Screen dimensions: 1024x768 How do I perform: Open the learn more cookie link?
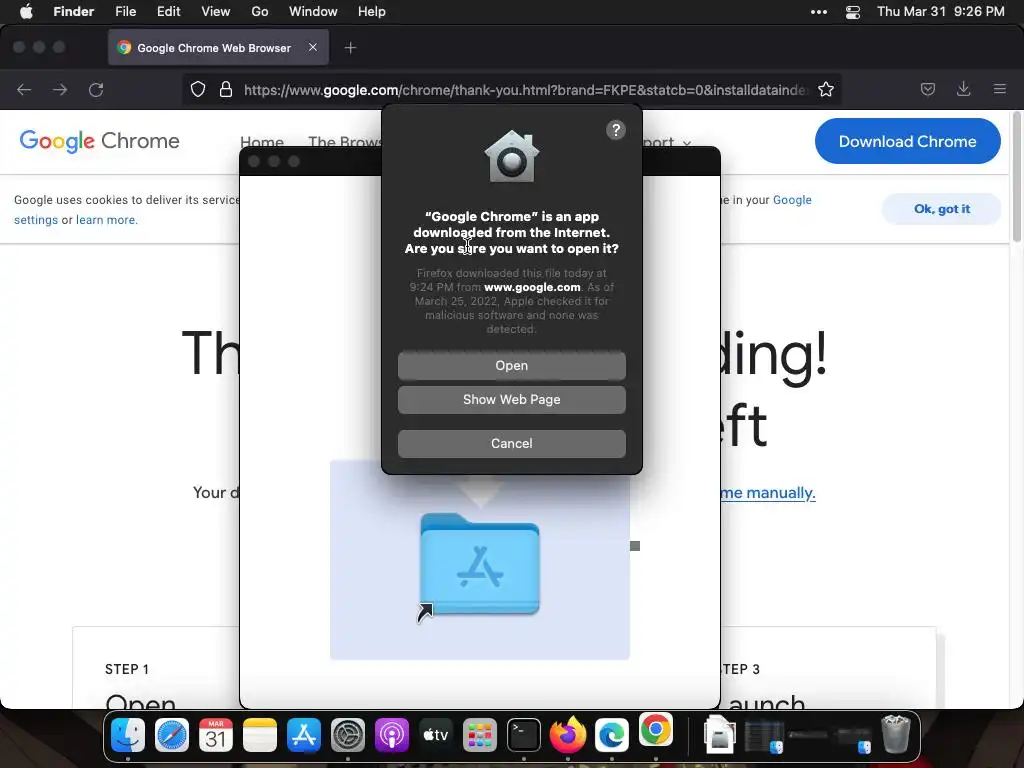(106, 220)
